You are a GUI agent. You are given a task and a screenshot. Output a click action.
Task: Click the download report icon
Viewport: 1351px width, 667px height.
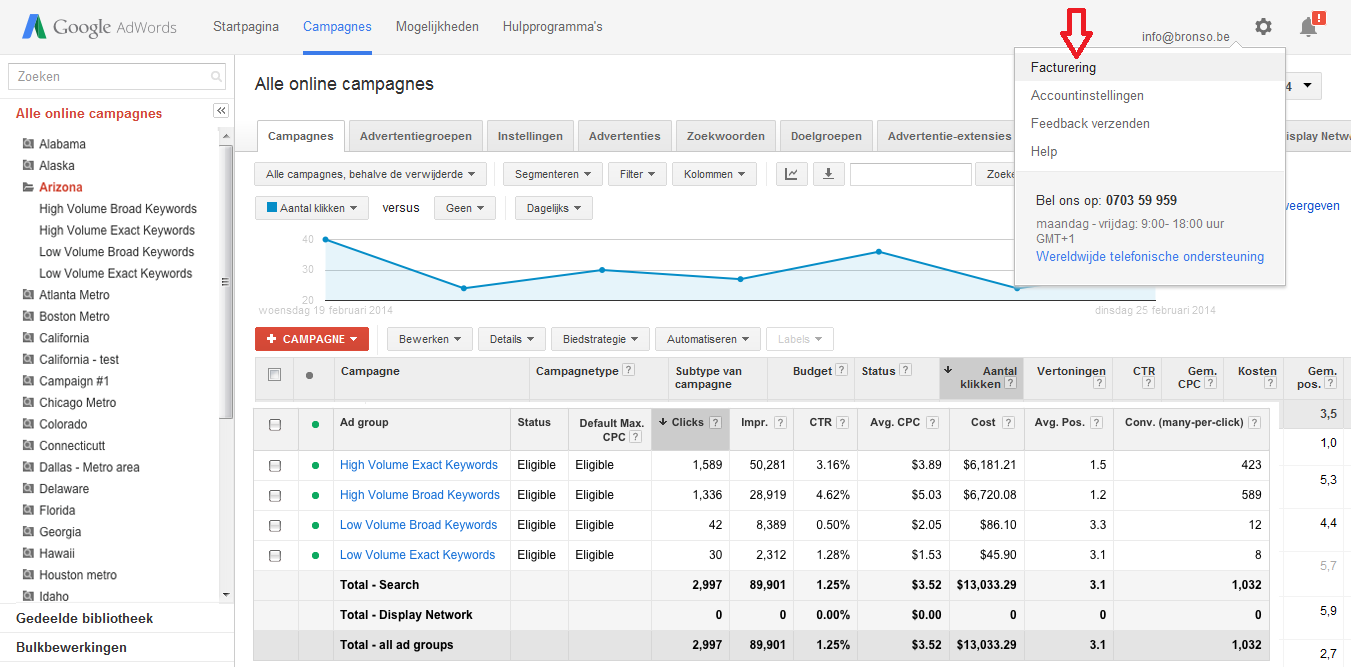pyautogui.click(x=827, y=174)
